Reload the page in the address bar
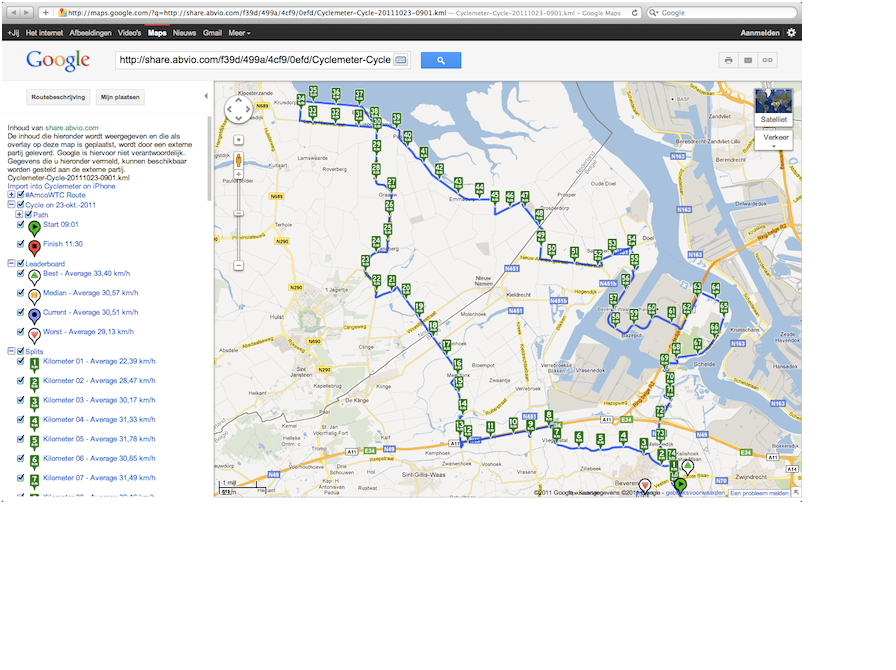This screenshot has height=670, width=896. [x=634, y=13]
